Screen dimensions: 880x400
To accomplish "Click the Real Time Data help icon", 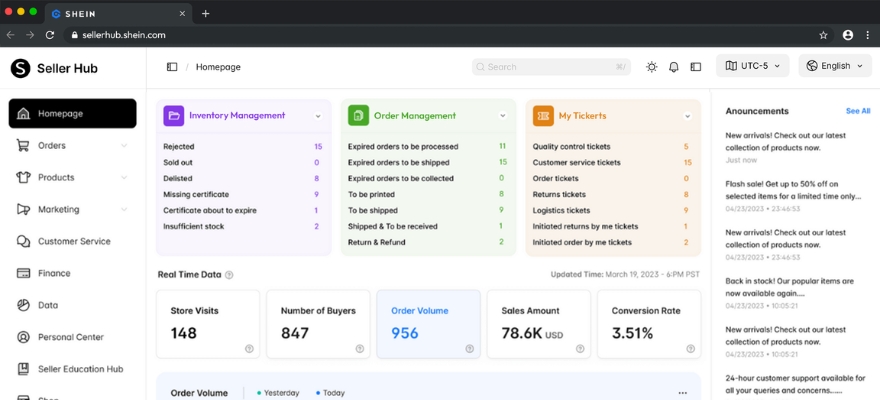I will pos(229,275).
